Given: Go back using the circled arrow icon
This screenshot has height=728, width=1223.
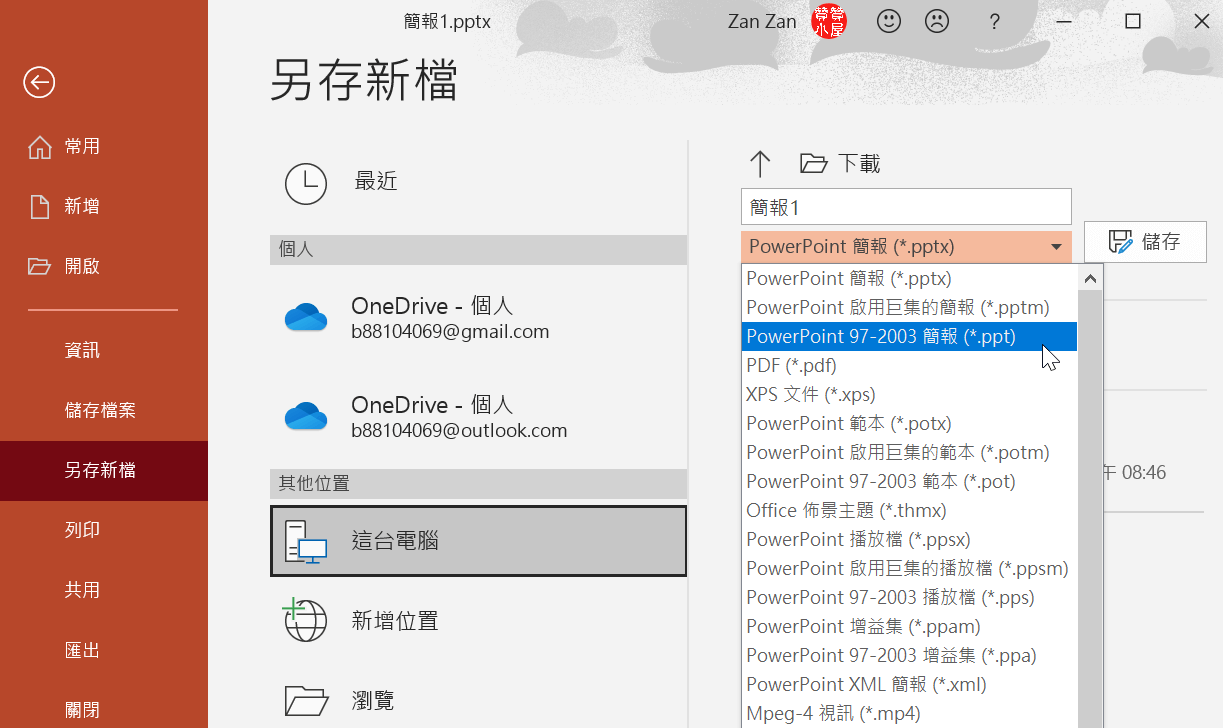Looking at the screenshot, I should (39, 82).
